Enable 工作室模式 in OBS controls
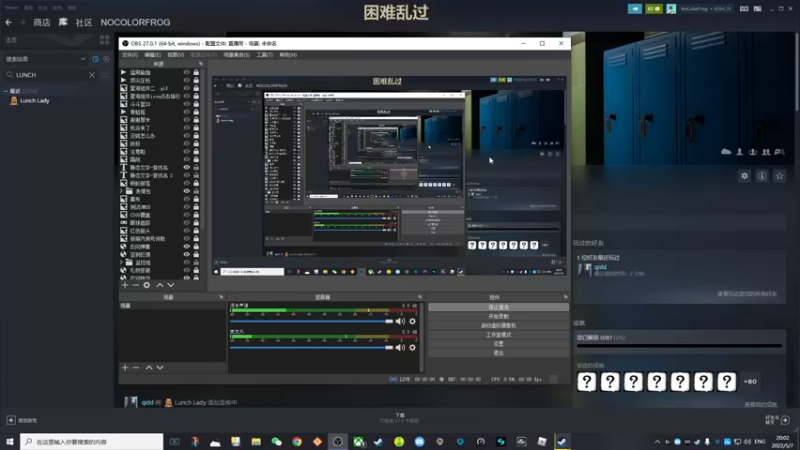 click(x=498, y=335)
